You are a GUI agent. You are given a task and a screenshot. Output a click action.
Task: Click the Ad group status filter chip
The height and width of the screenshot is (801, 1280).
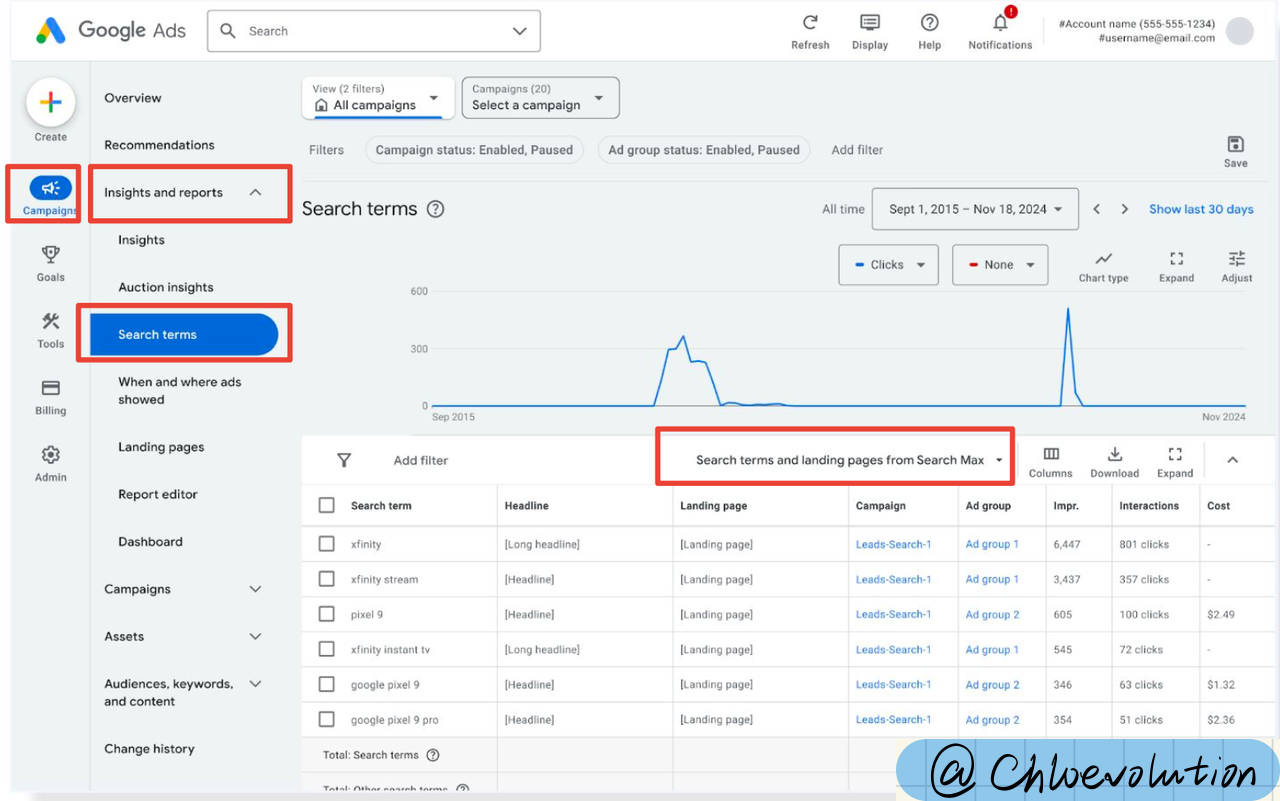[704, 150]
